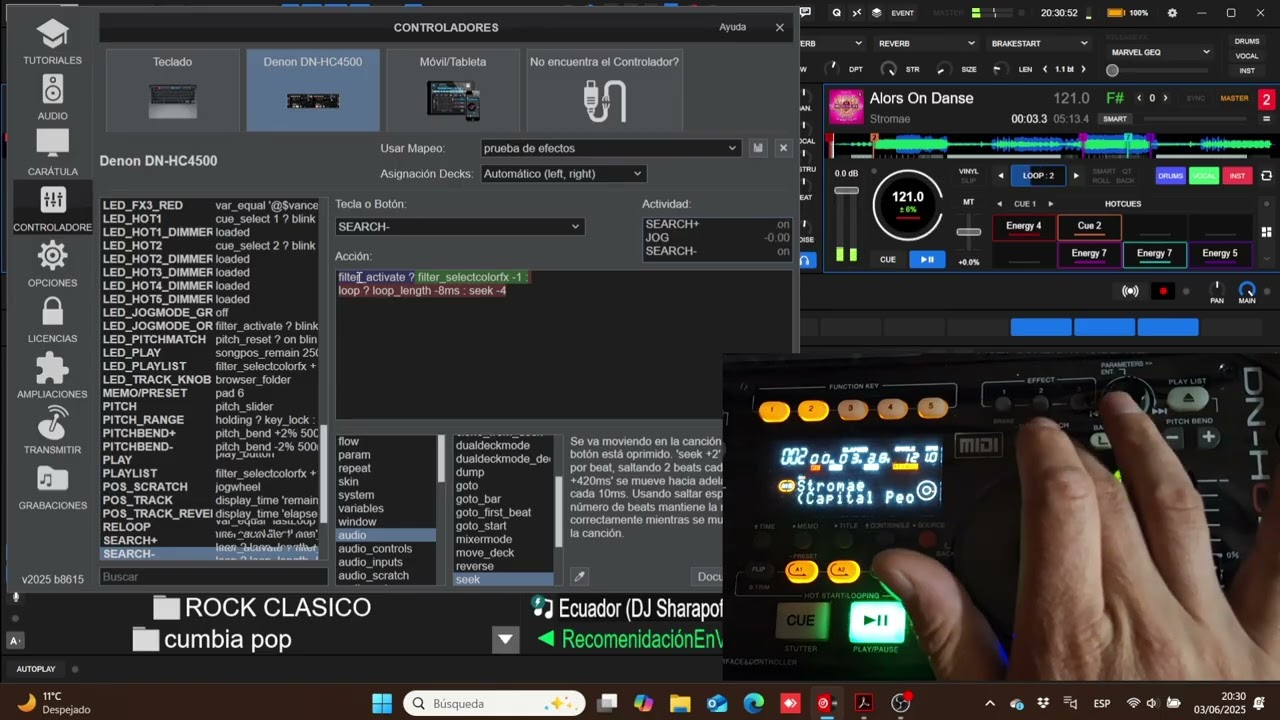Toggle the green VOCAL stem pad

[1204, 176]
